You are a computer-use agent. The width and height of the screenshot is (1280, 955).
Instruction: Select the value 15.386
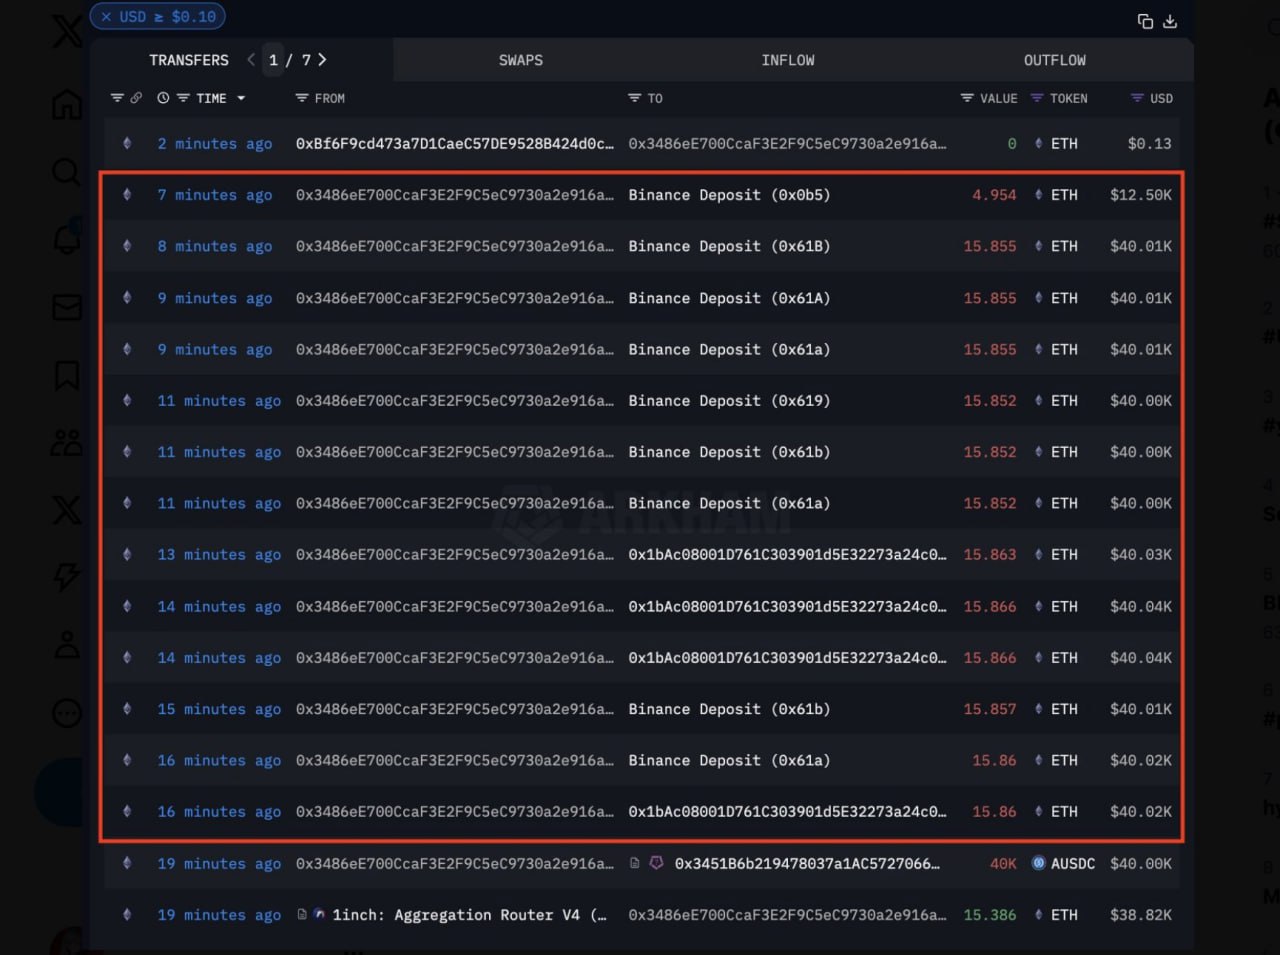[x=990, y=915]
